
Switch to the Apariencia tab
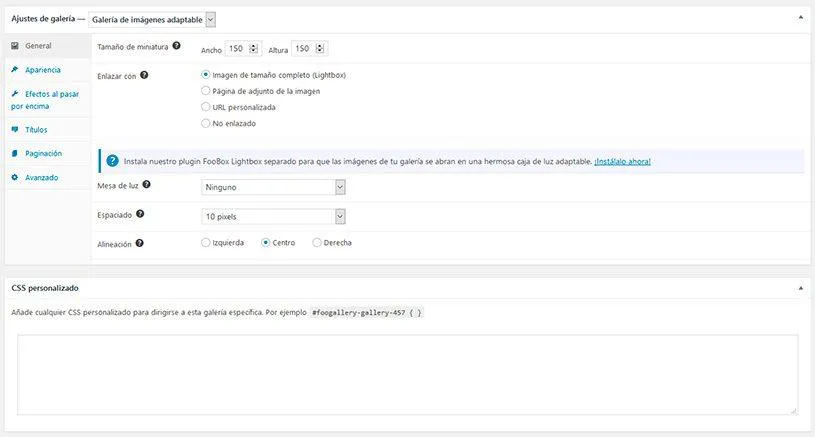[43, 70]
